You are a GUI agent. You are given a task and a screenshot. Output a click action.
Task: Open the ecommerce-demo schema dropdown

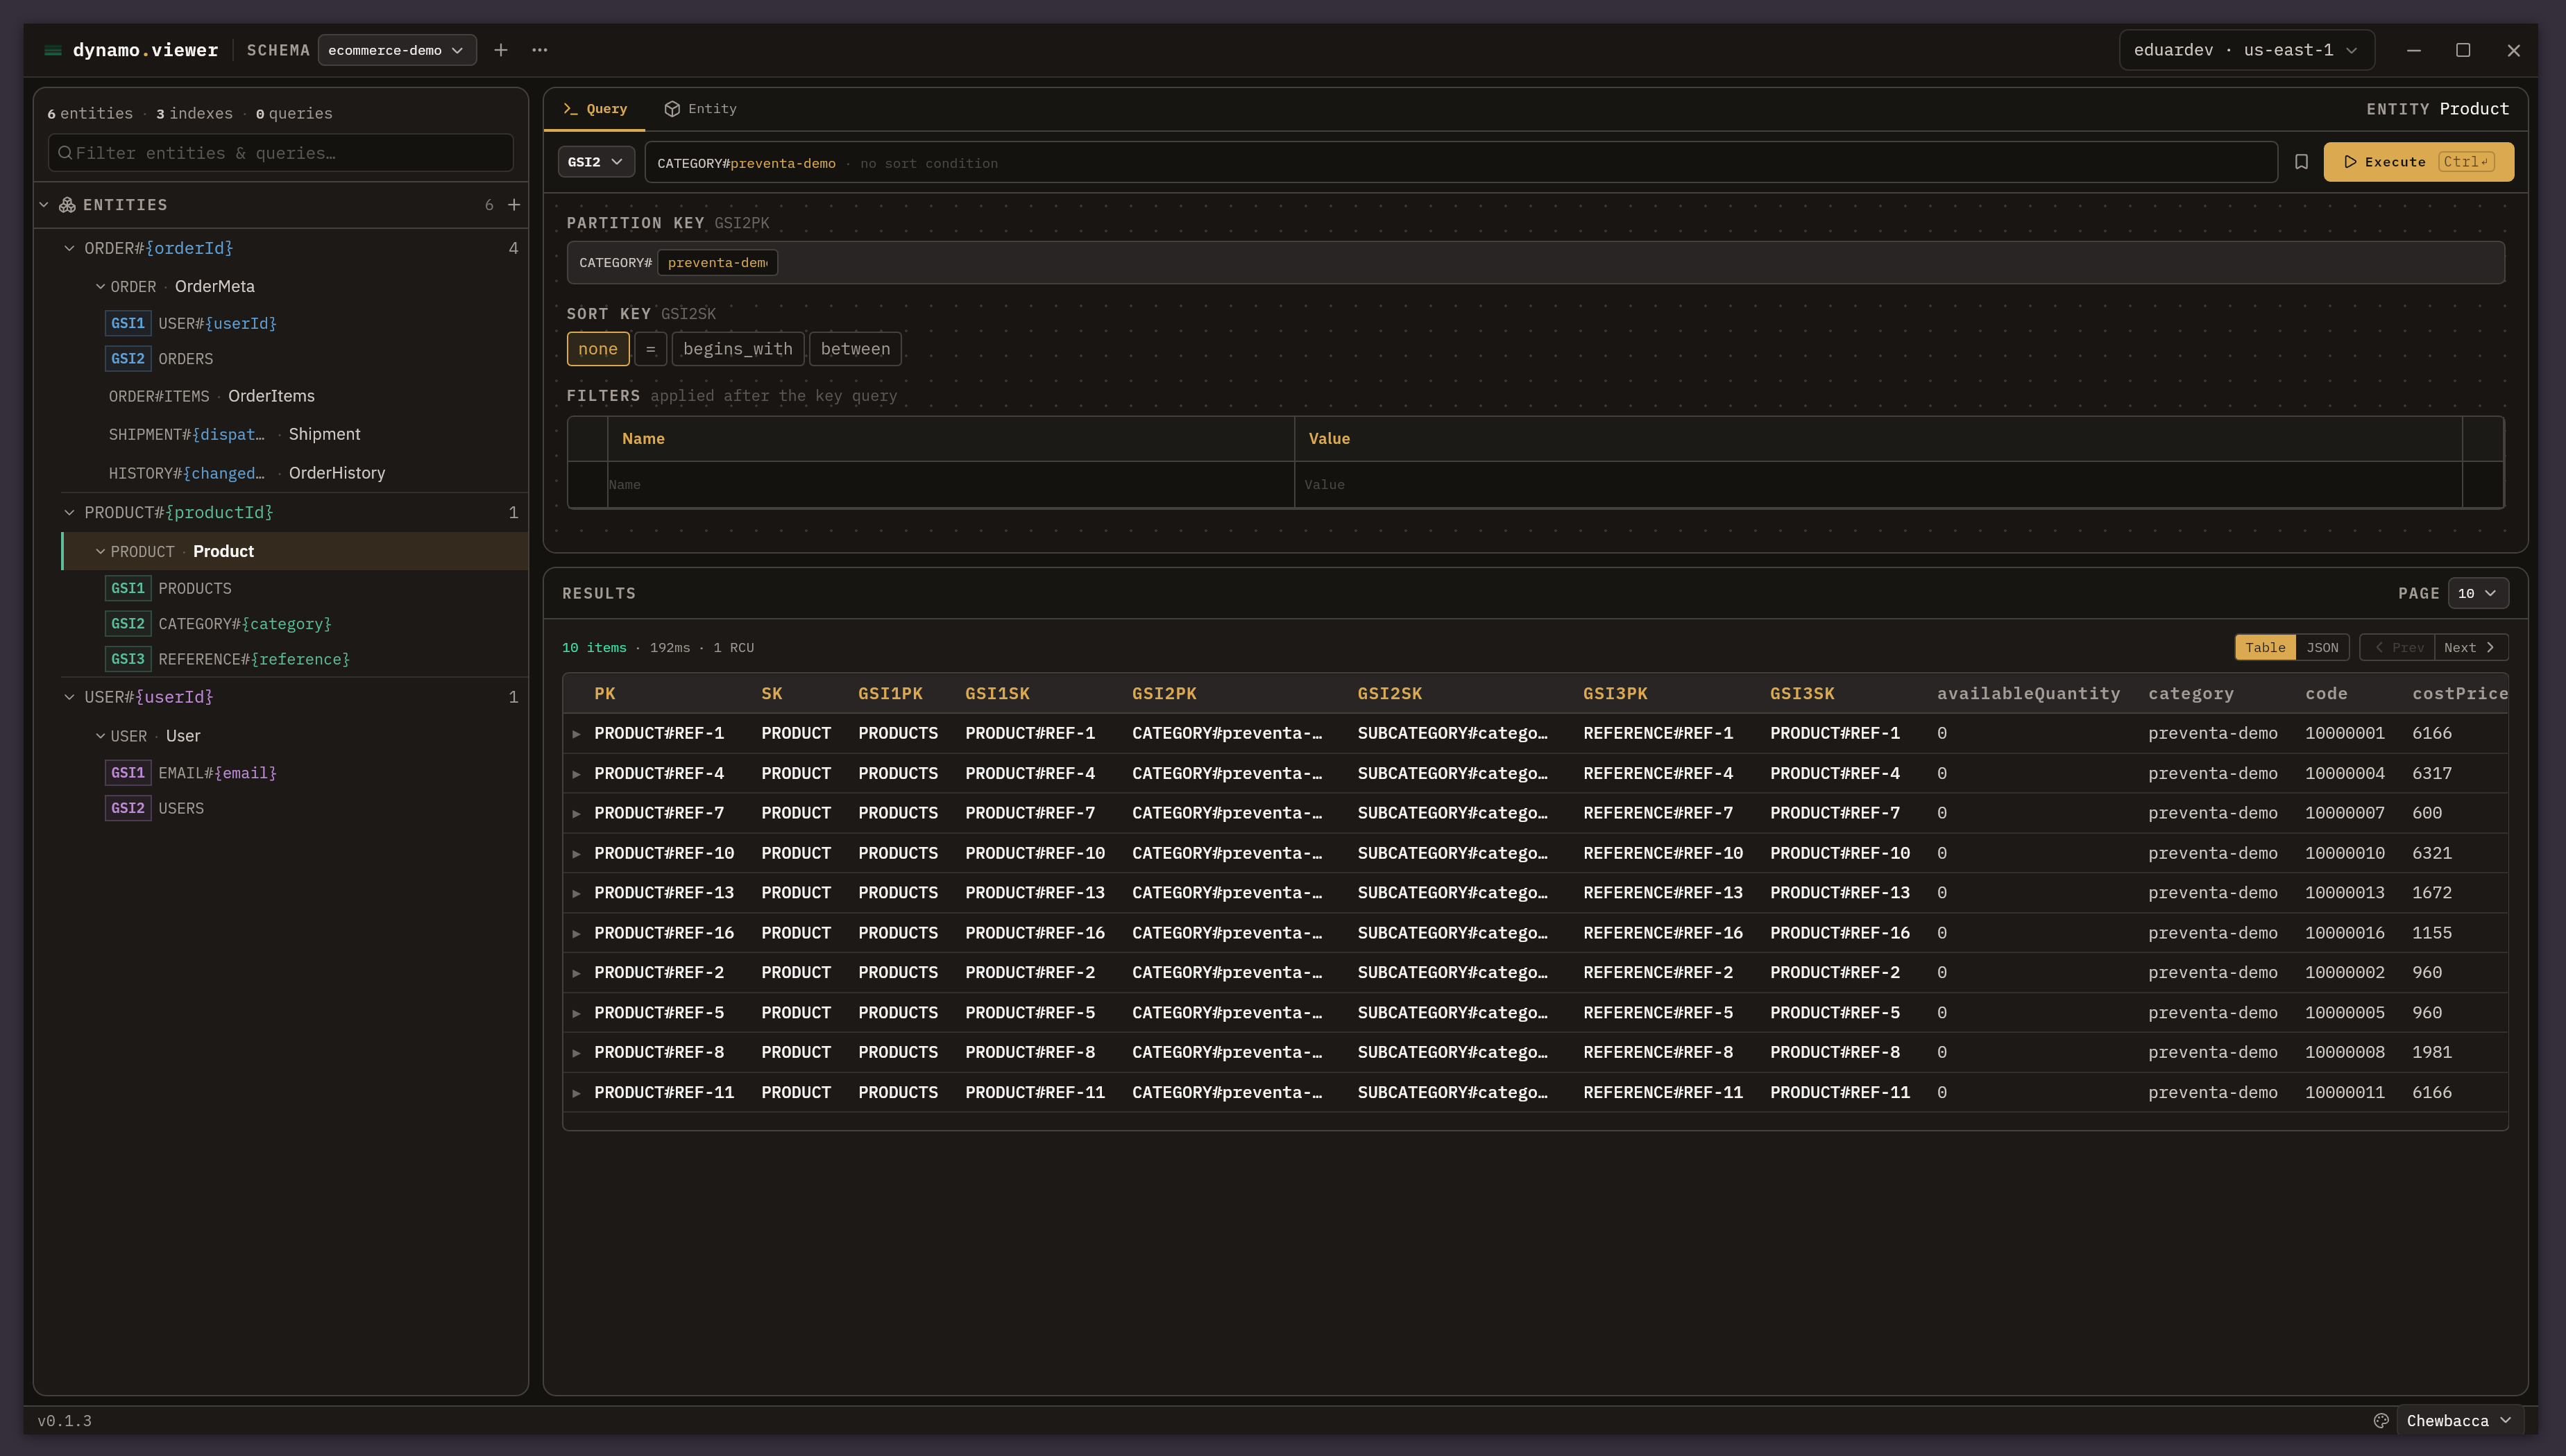(x=397, y=50)
